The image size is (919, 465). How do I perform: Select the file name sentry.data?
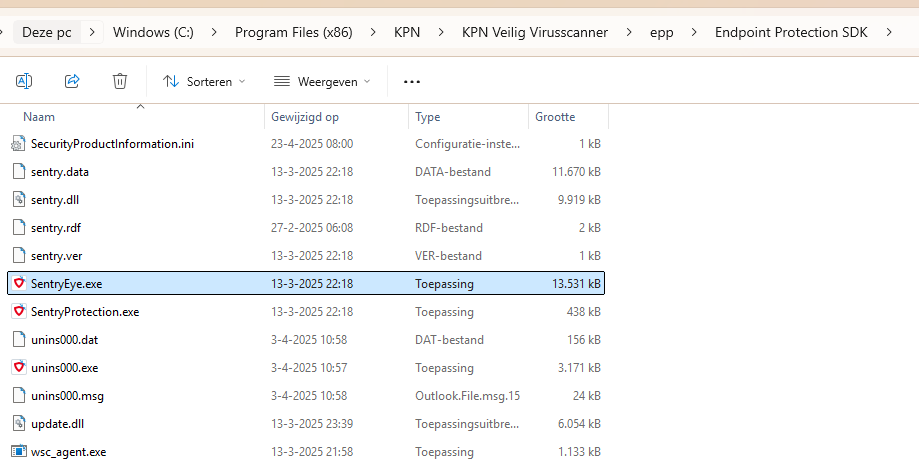pyautogui.click(x=60, y=172)
